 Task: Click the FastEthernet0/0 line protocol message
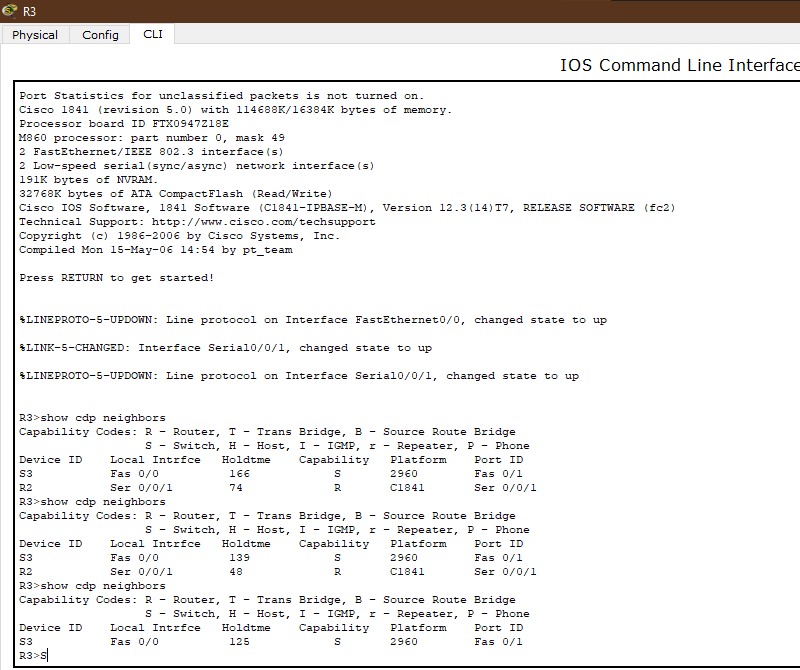point(313,320)
